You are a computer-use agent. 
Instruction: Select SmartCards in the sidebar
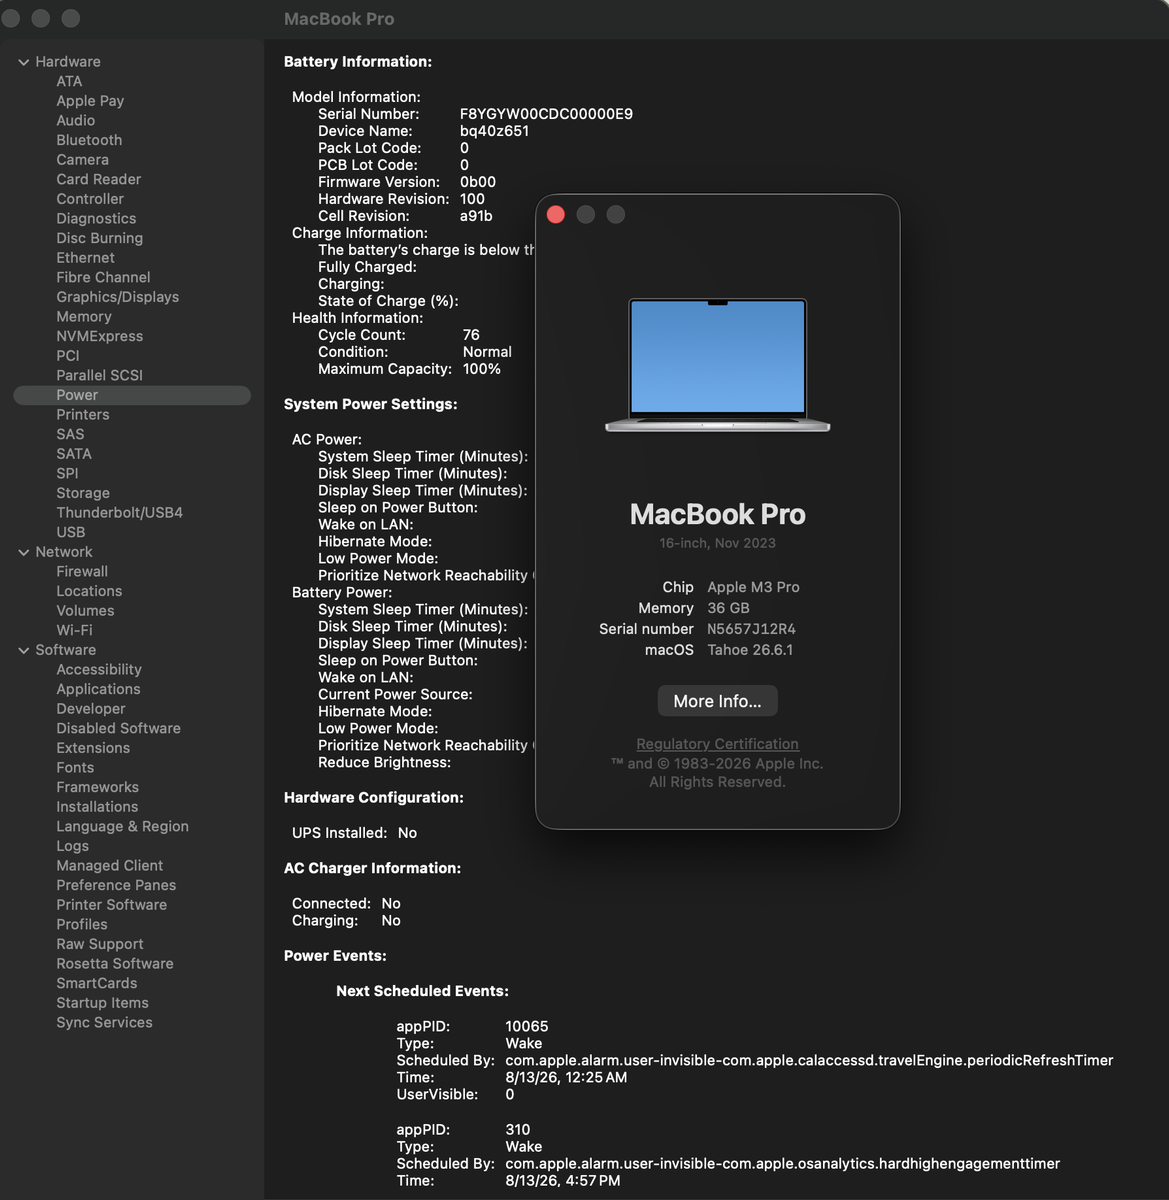tap(96, 983)
